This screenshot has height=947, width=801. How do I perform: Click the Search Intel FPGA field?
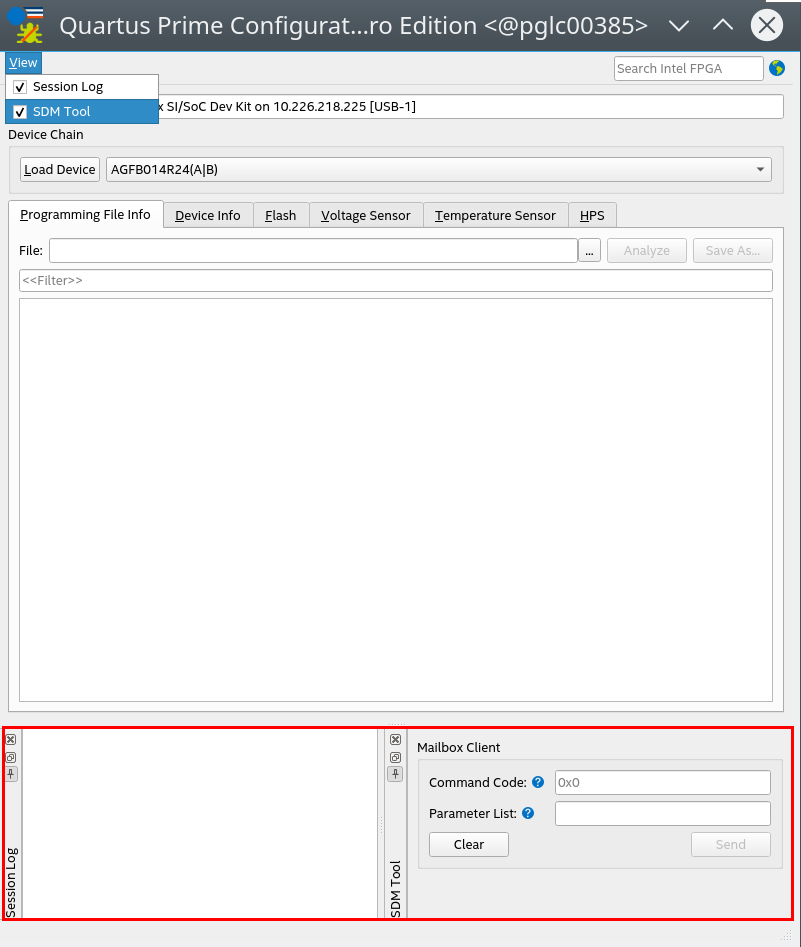(x=689, y=68)
